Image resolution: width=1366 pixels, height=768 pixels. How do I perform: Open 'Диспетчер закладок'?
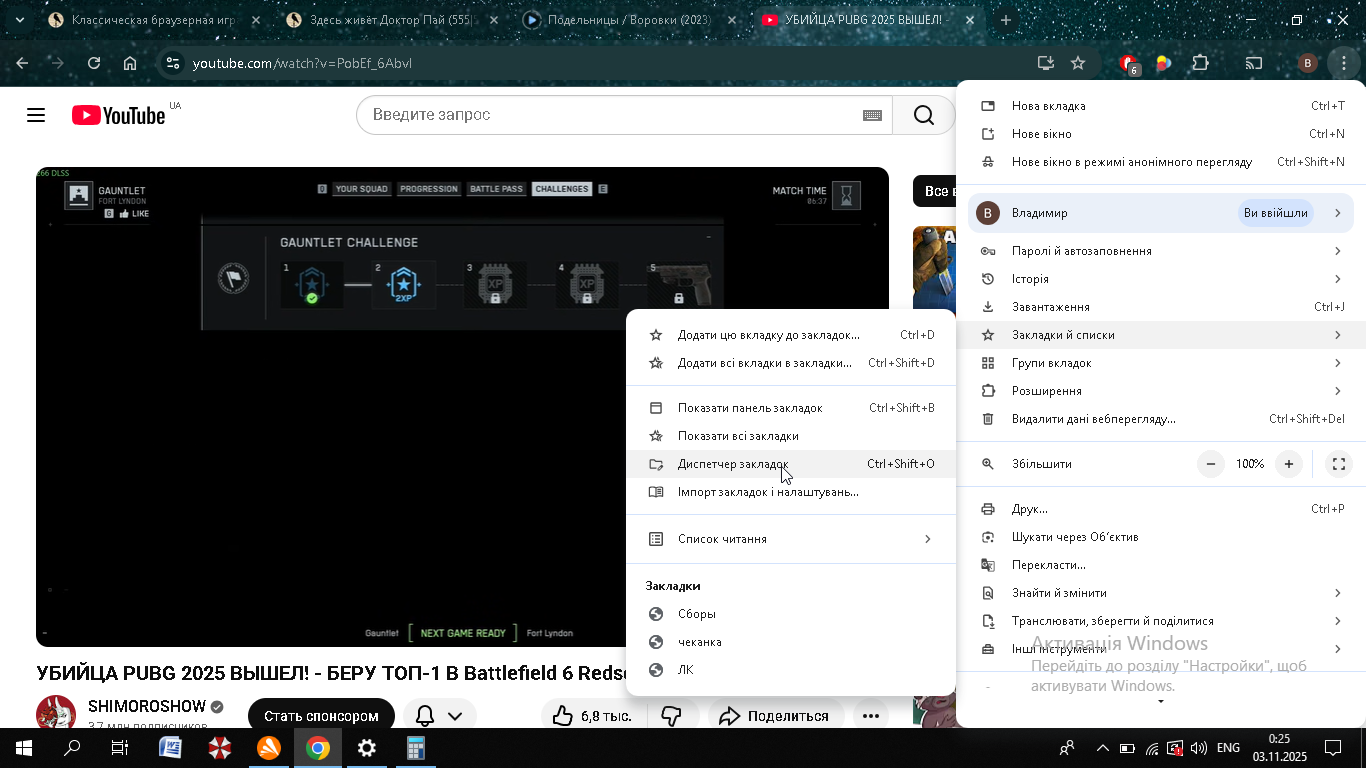(791, 464)
